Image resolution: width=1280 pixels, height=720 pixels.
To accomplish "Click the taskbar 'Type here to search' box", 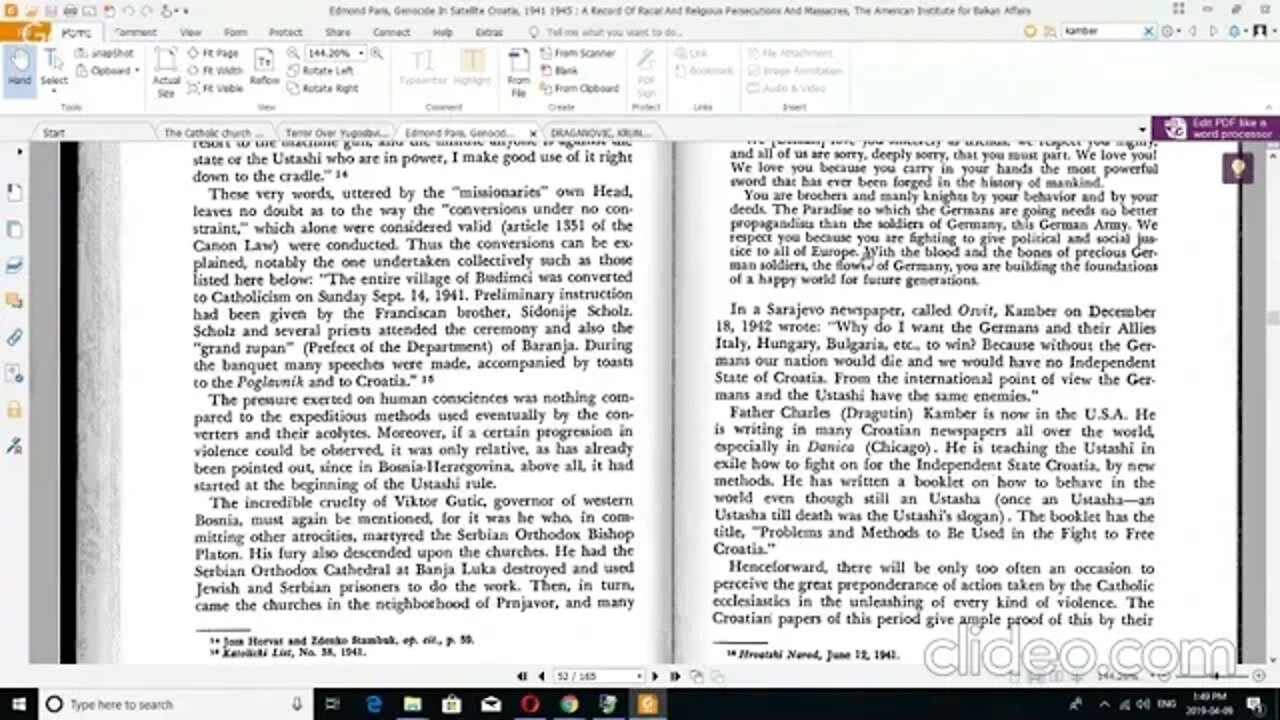I will tap(174, 704).
